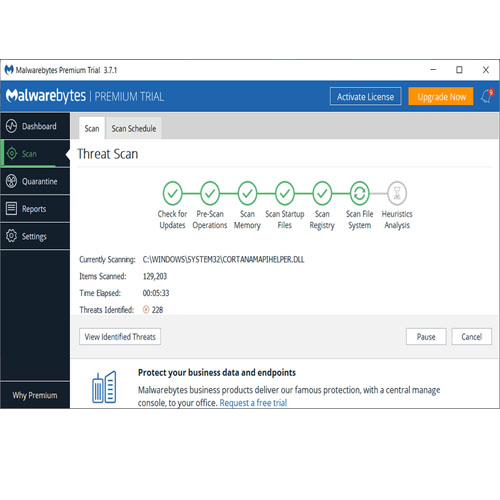Click the Pre-Scan Operations checkmark step icon

pos(210,193)
